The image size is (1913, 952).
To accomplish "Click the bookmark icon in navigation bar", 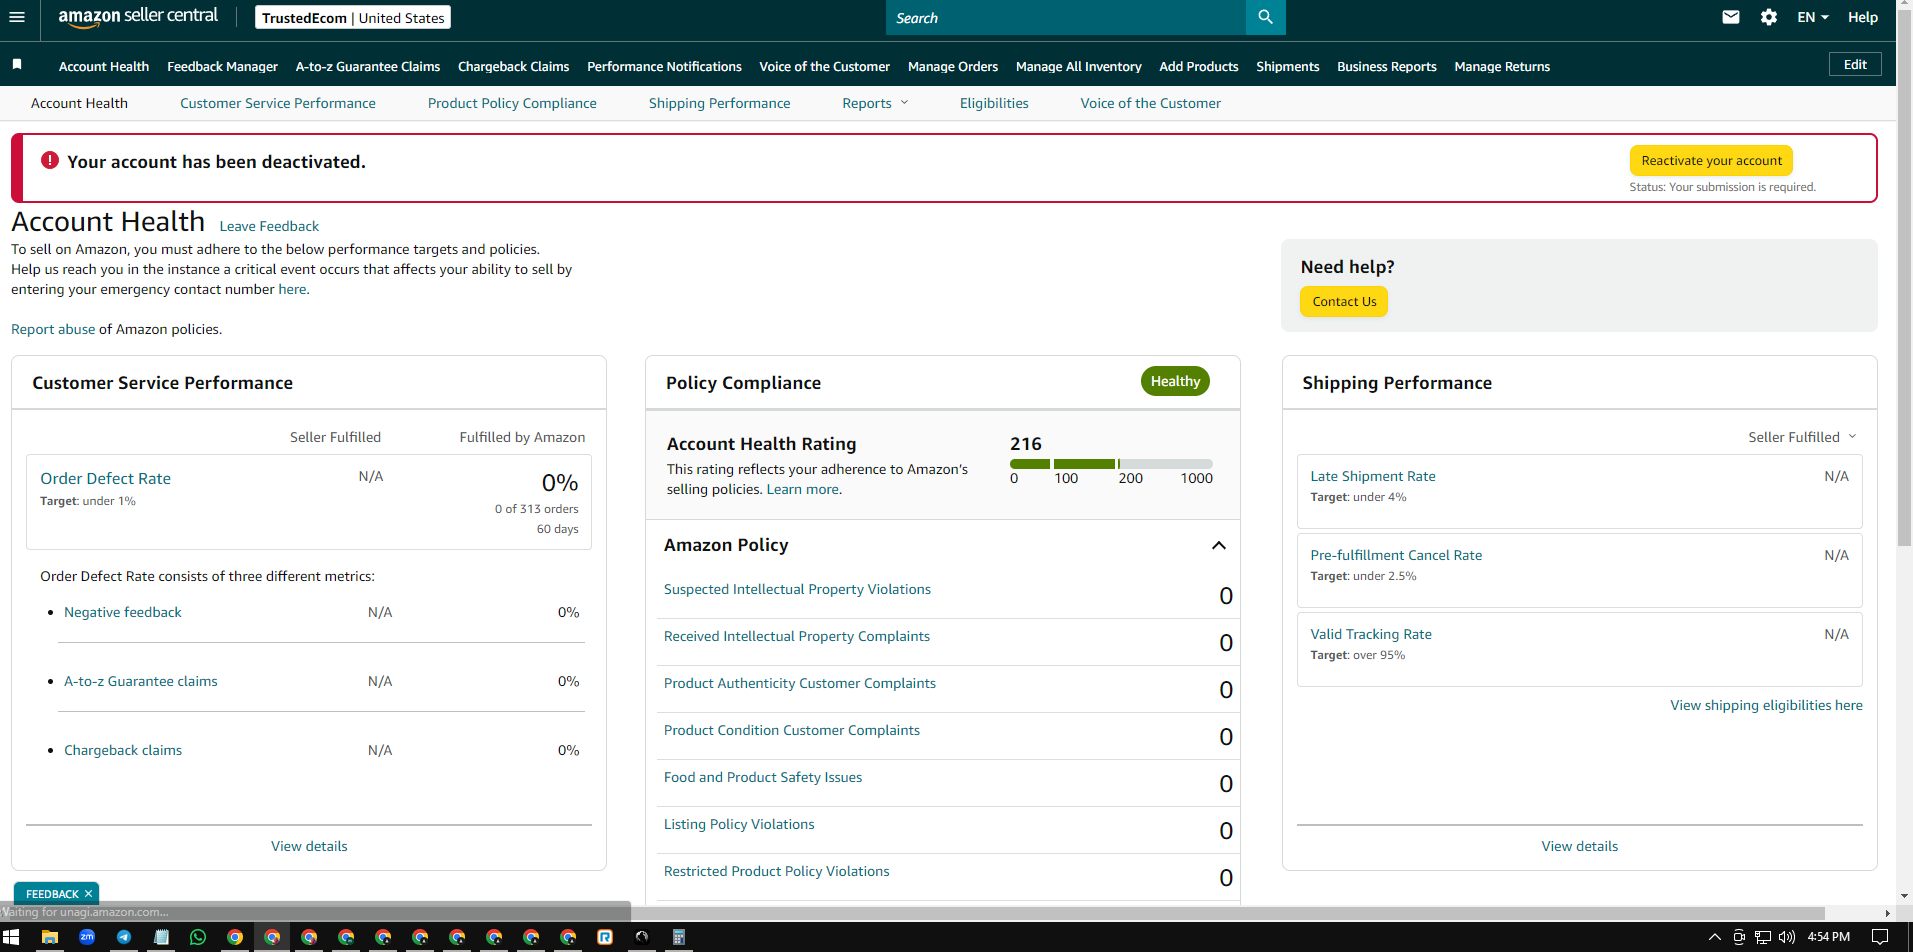I will (17, 65).
